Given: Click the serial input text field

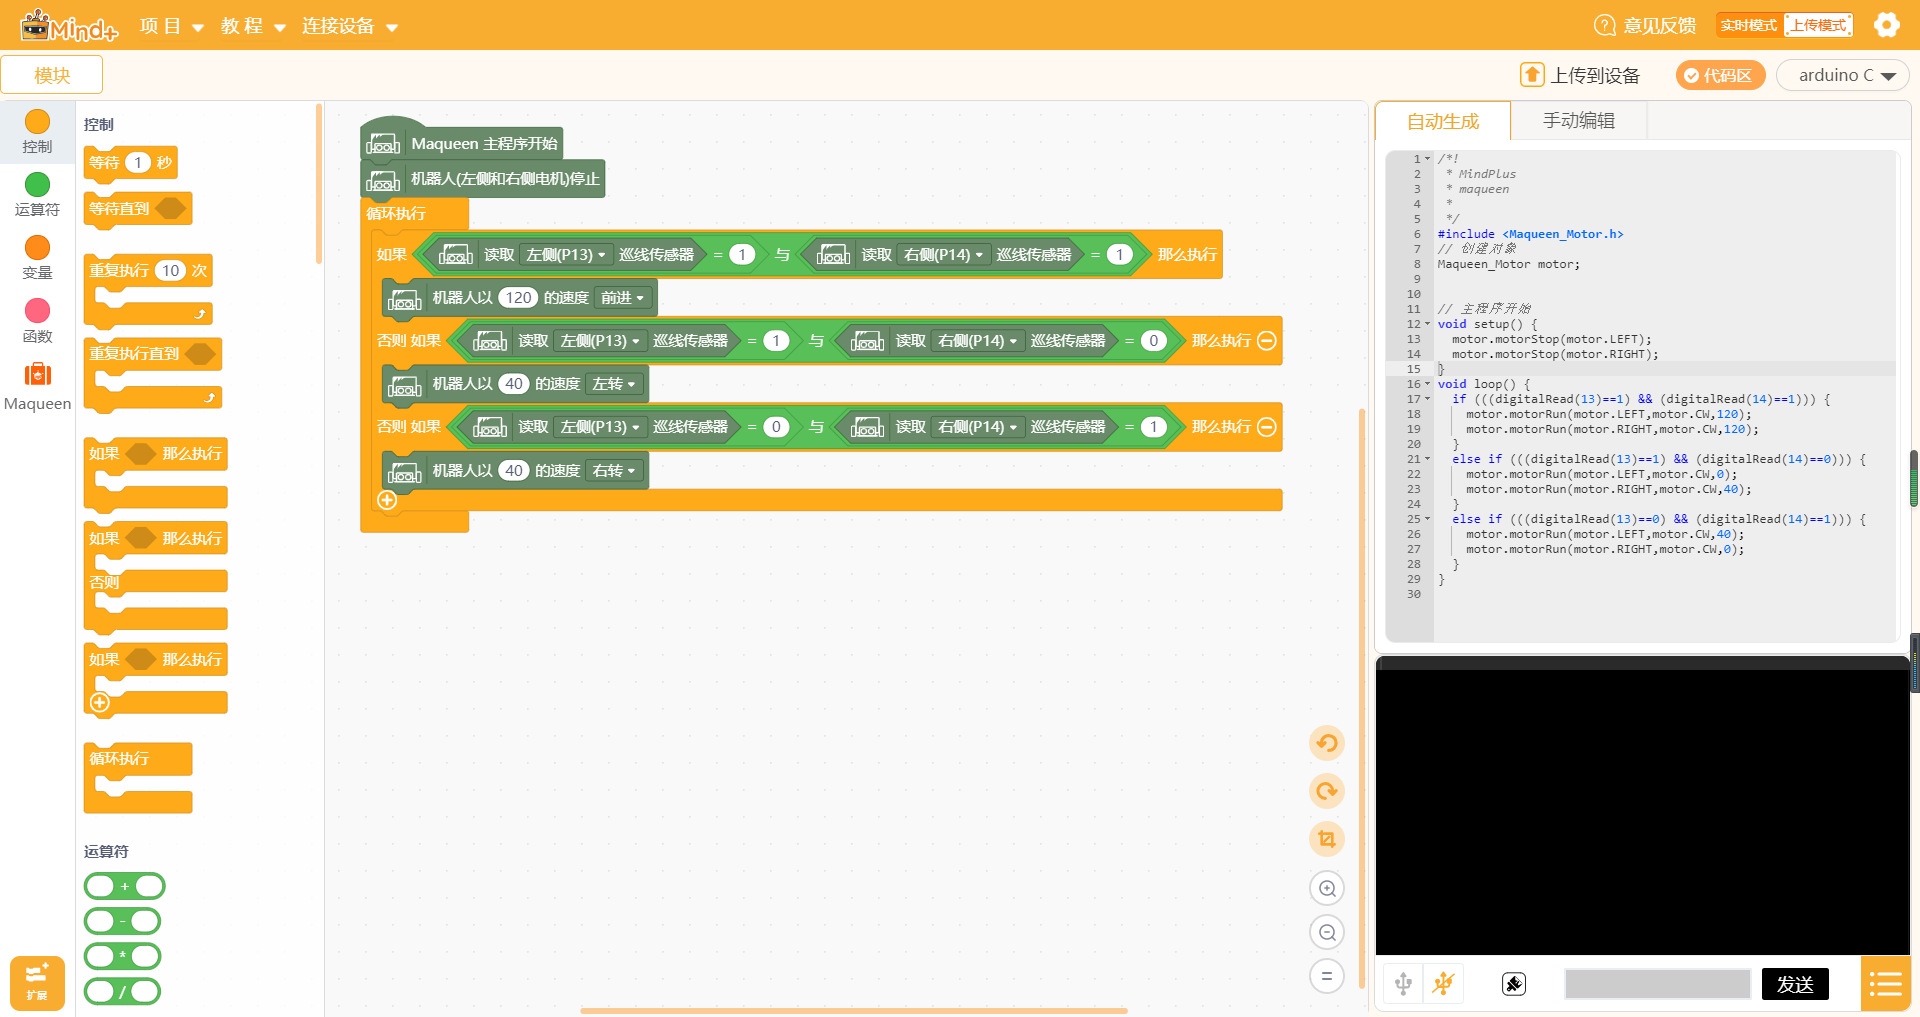Looking at the screenshot, I should [1657, 984].
